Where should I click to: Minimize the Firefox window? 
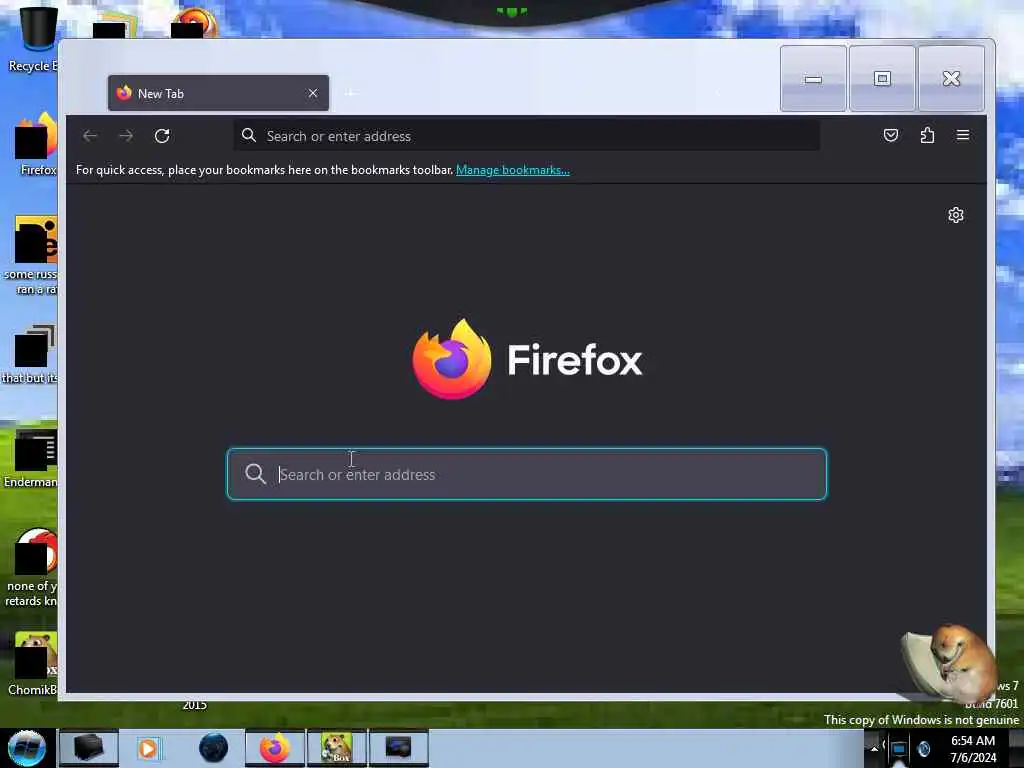click(x=813, y=79)
